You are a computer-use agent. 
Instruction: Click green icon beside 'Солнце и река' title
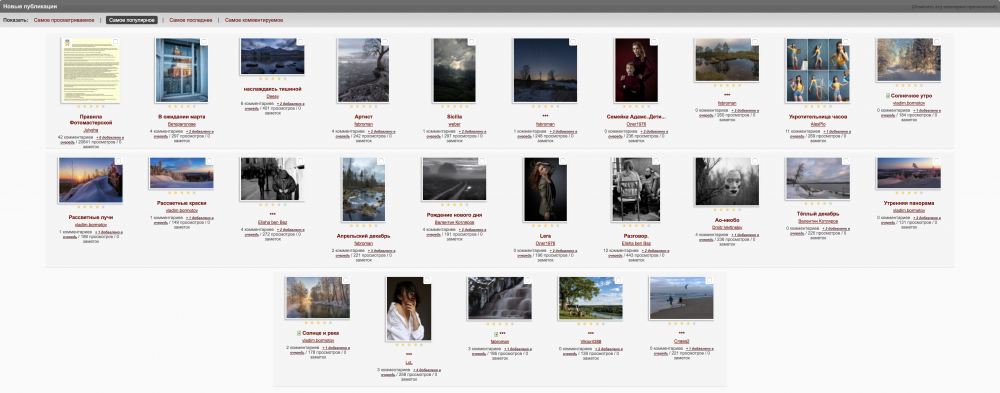pos(298,333)
